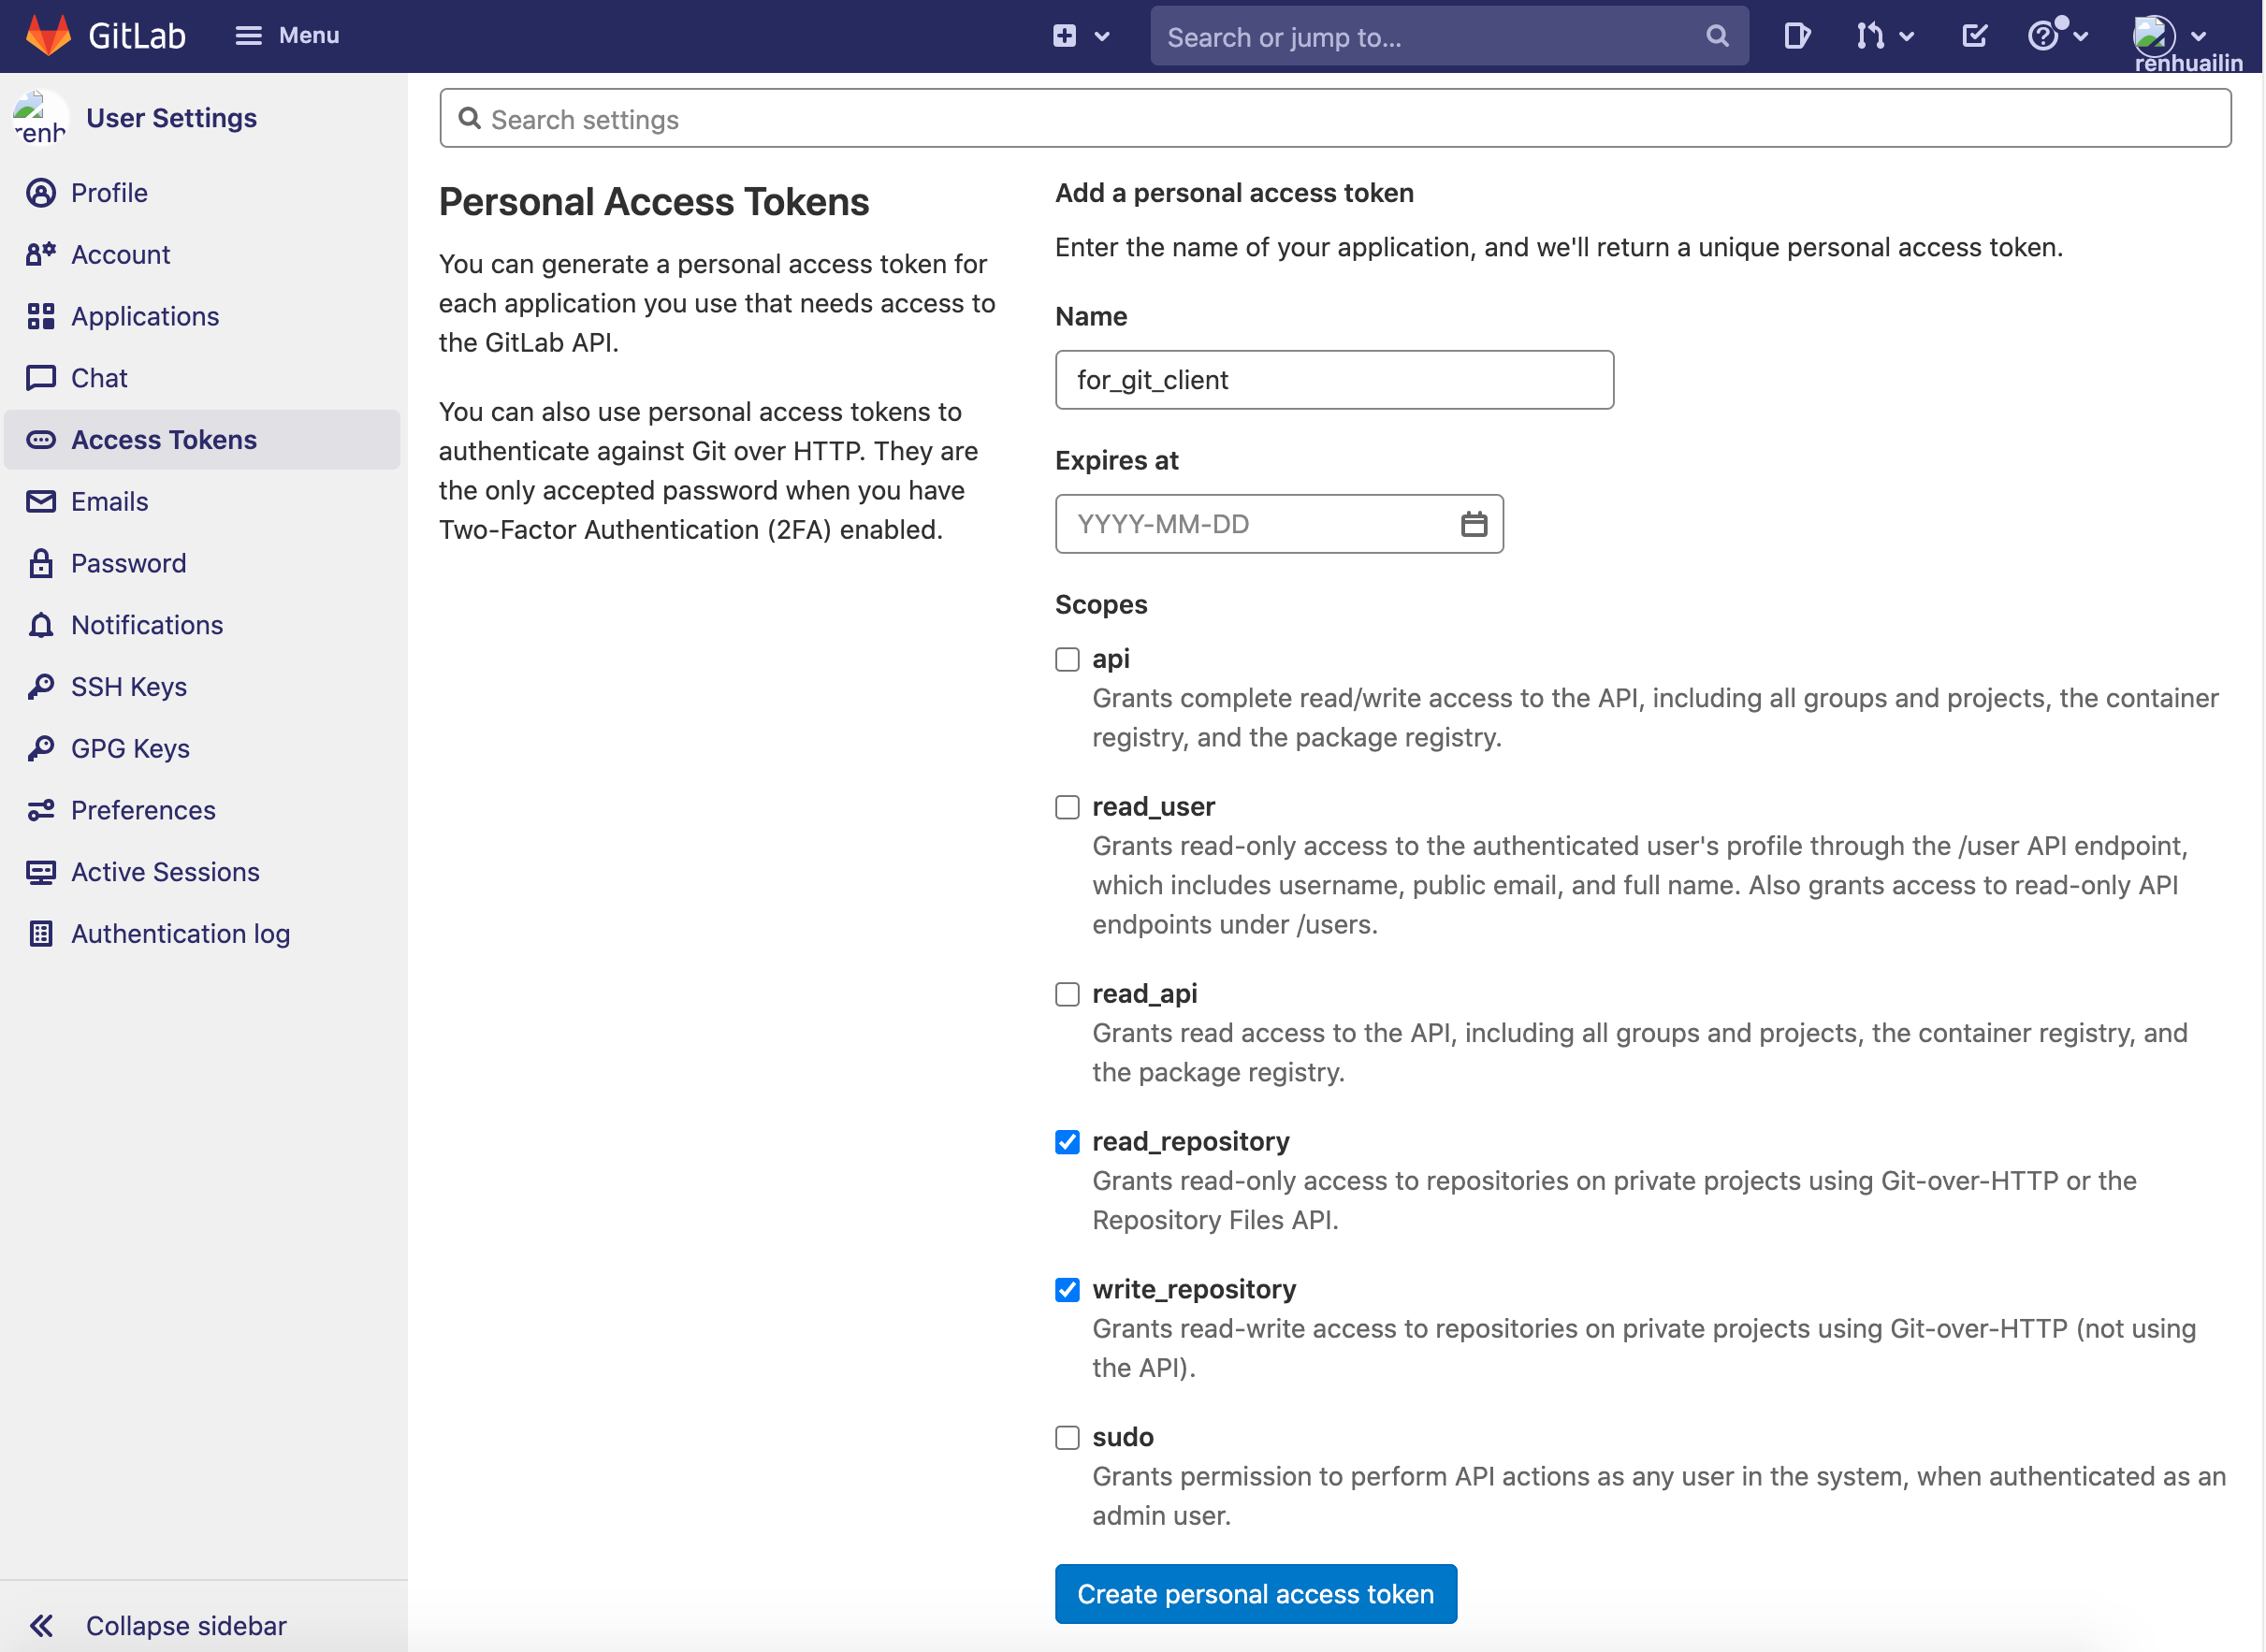Click the search settings magnifier icon
The height and width of the screenshot is (1652, 2266).
coord(469,119)
